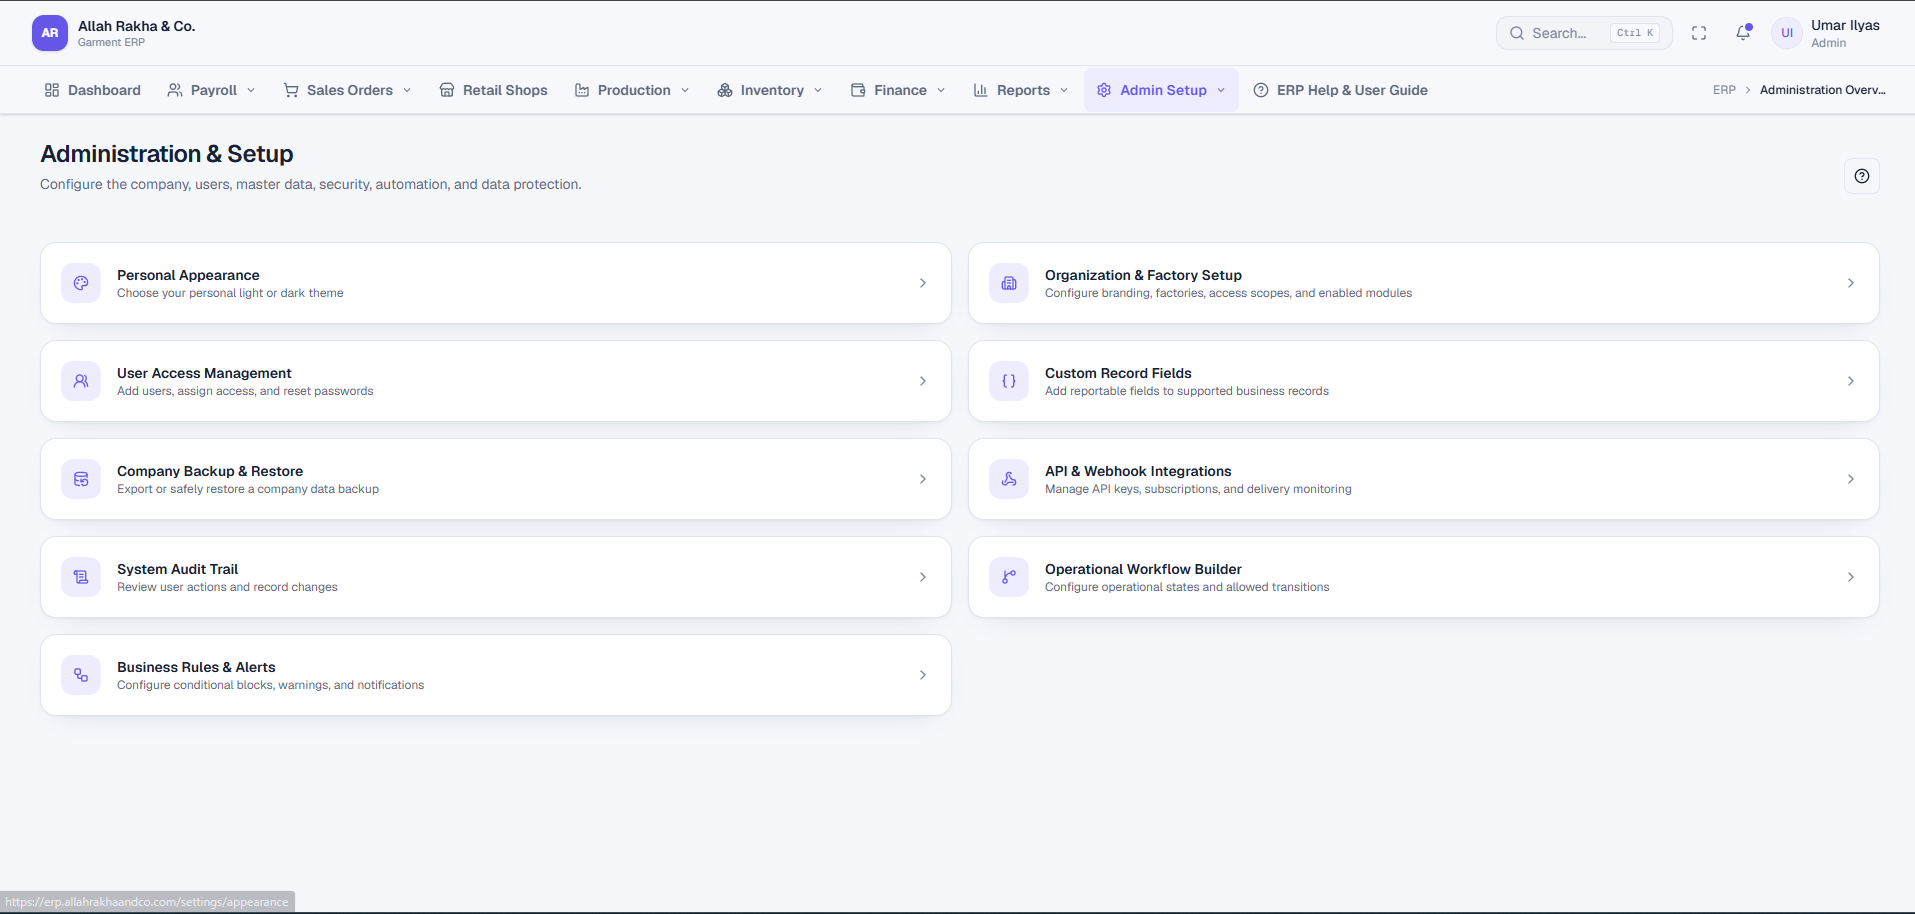Click "Add reportable fields to supported business records"
Viewport: 1915px width, 914px height.
(1187, 391)
